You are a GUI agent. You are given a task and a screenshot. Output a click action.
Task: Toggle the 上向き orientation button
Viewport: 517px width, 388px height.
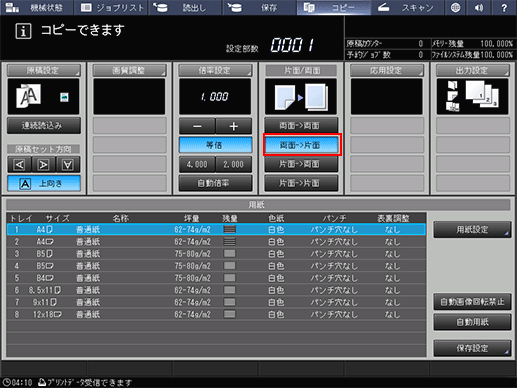[44, 183]
